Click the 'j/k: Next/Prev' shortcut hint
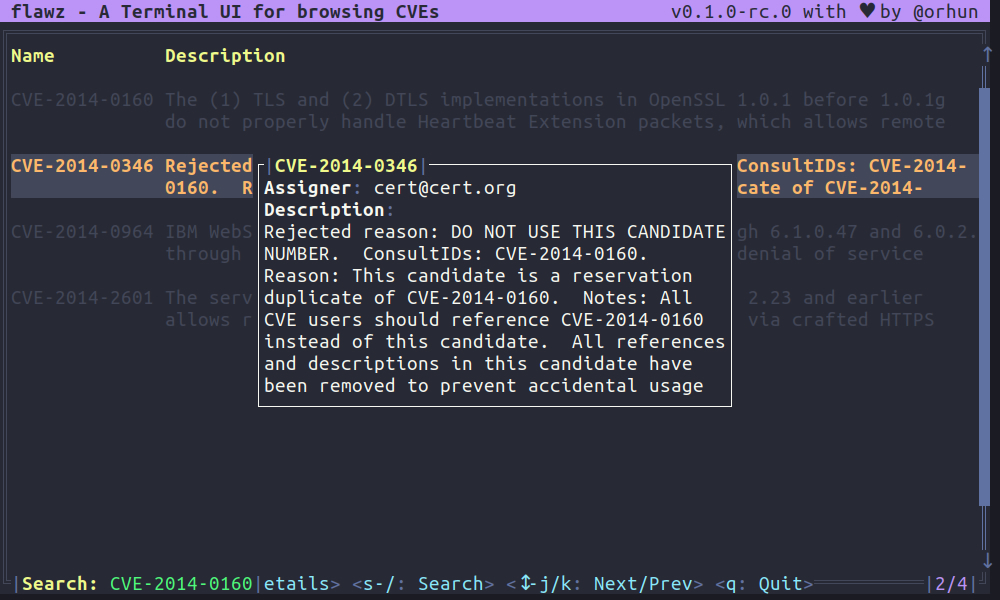This screenshot has height=600, width=1000. click(605, 583)
